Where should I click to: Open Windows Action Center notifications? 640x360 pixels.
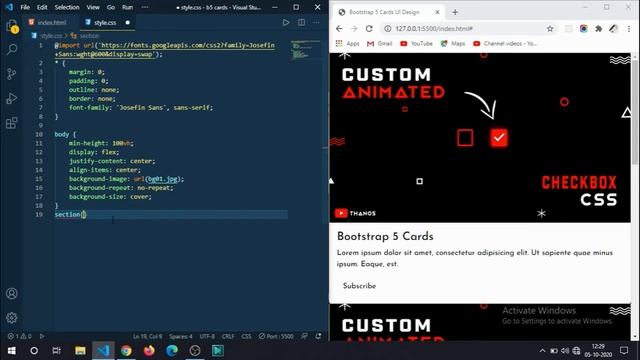tap(624, 350)
